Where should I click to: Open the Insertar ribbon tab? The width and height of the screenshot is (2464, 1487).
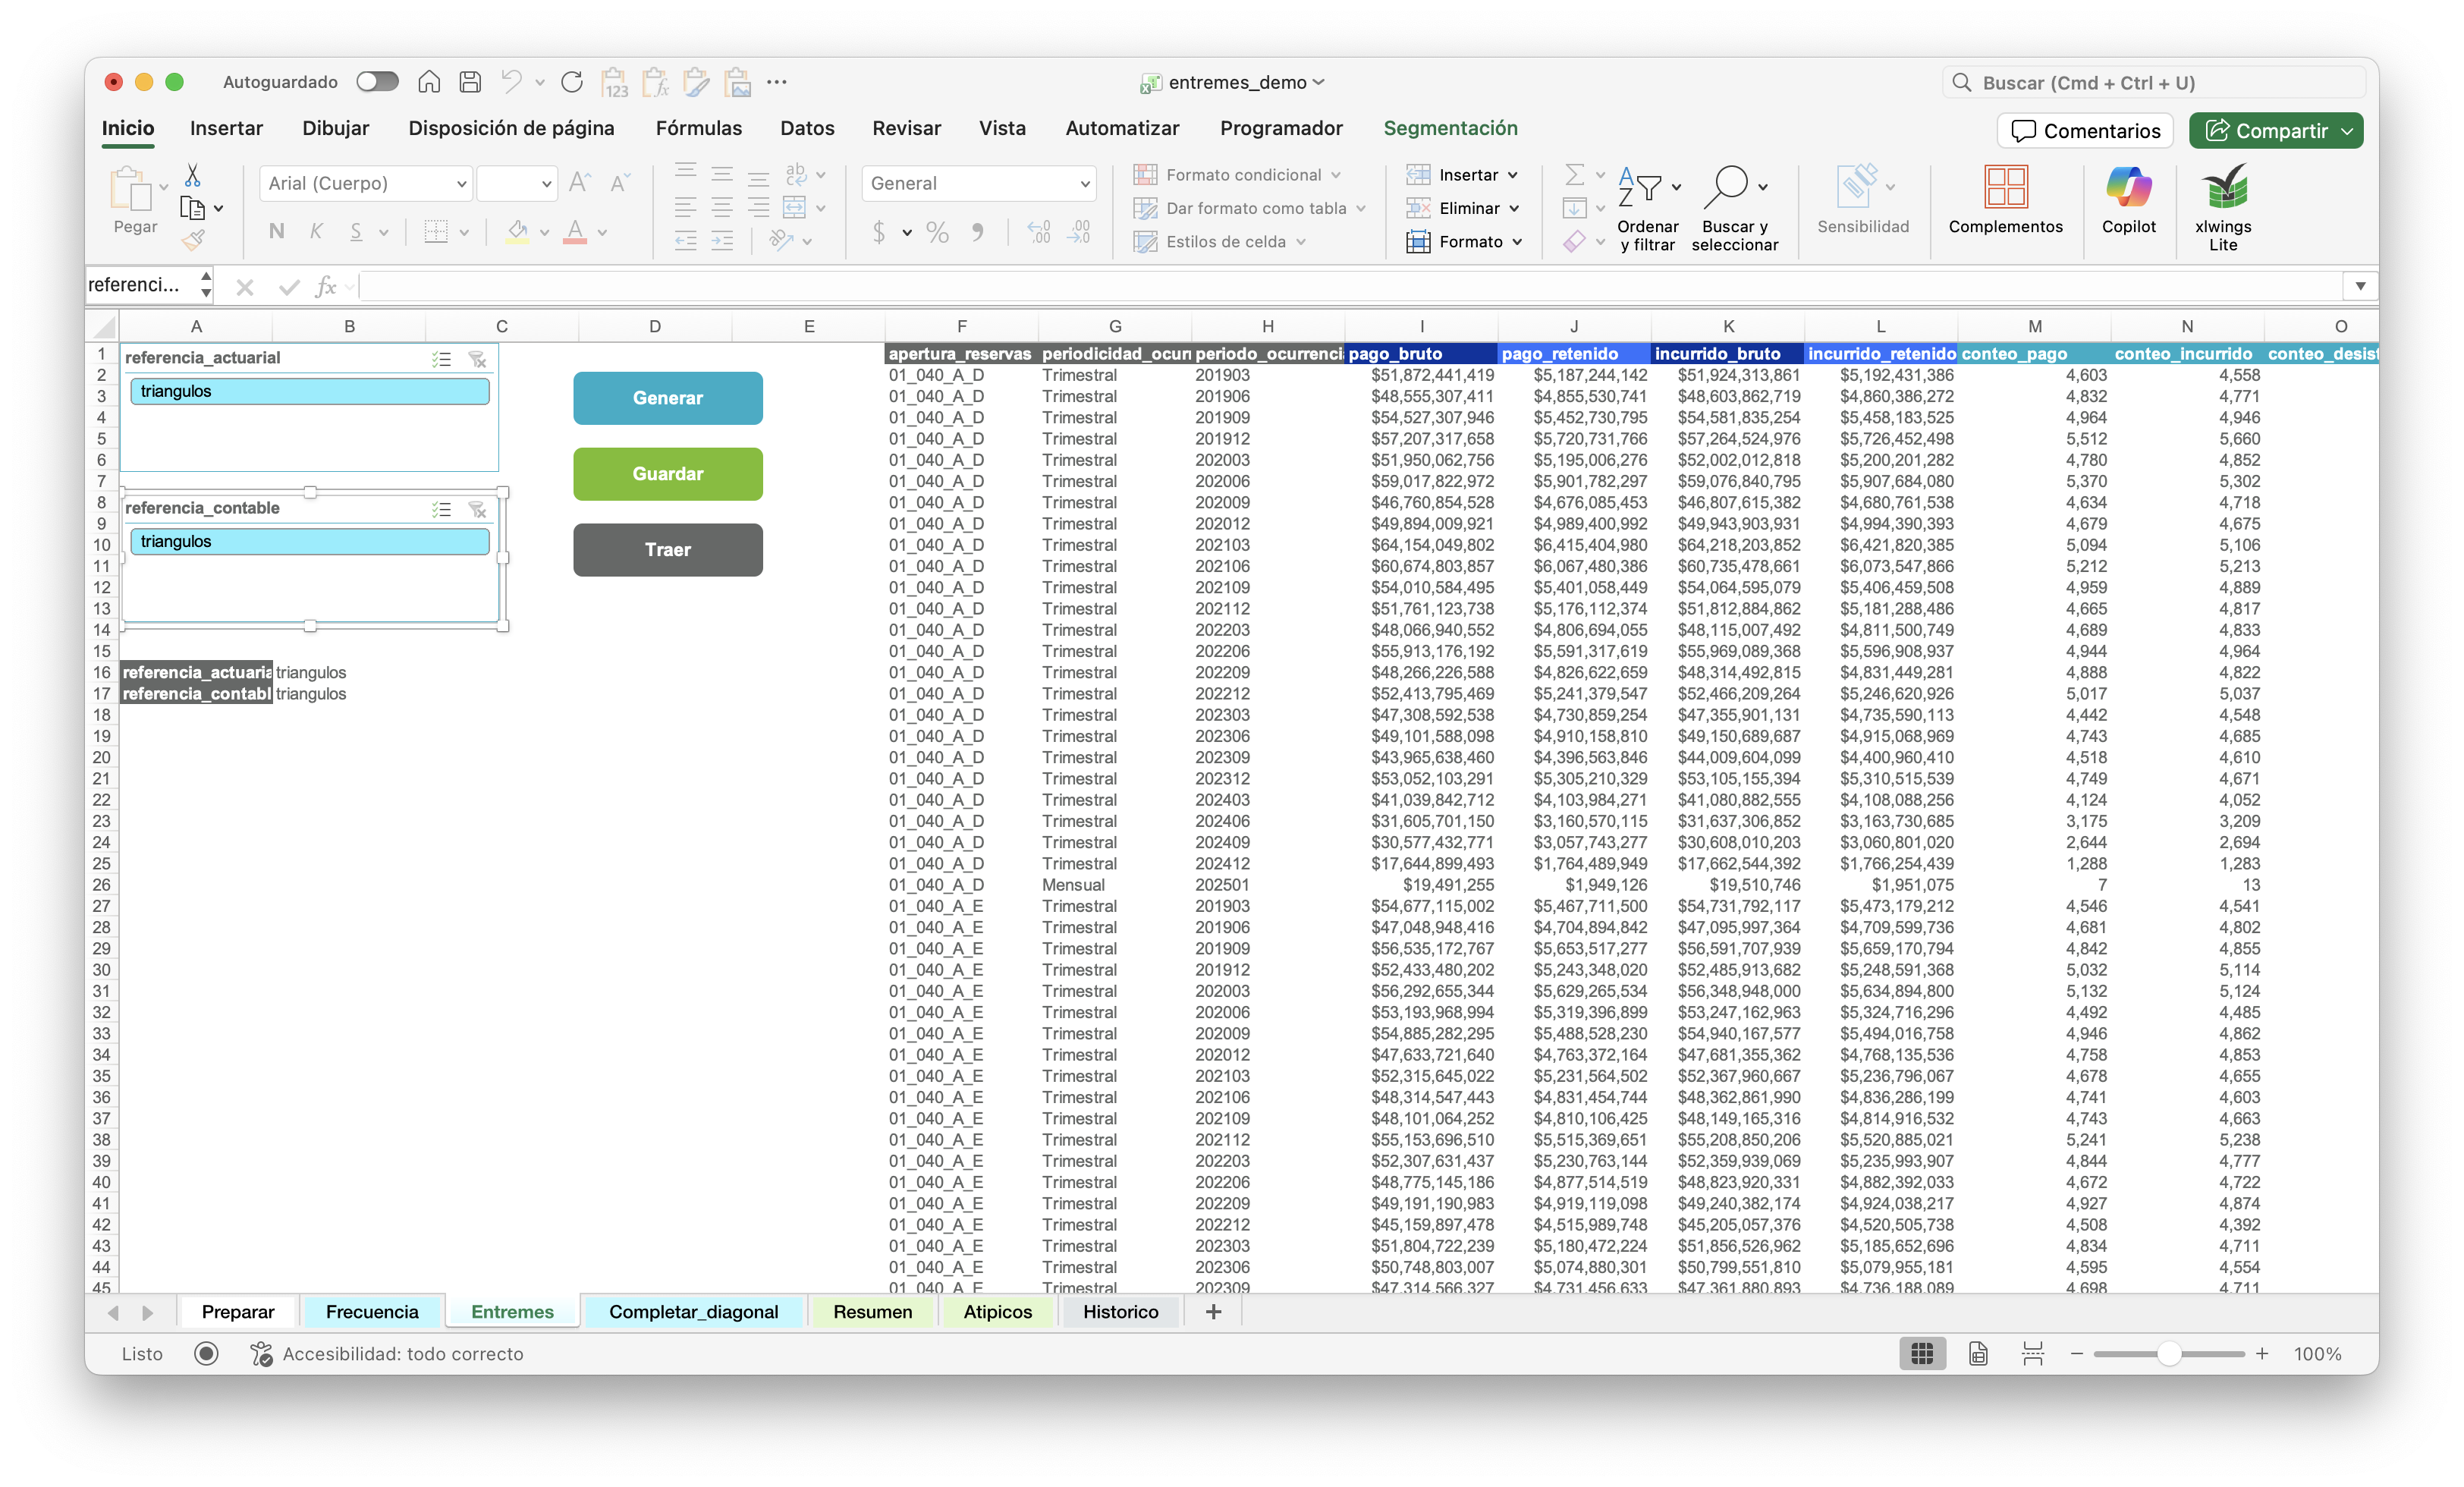[x=226, y=128]
